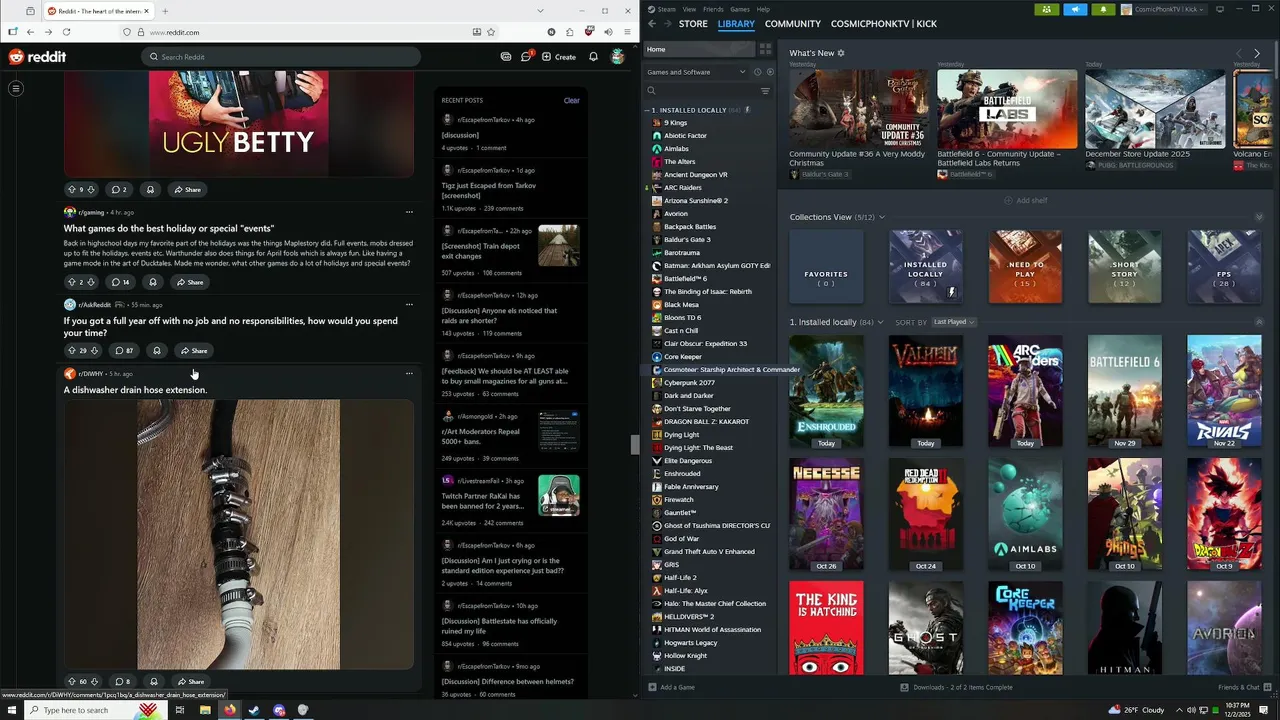Show recent games clock filter in Steam
The image size is (1280, 720).
tap(757, 72)
